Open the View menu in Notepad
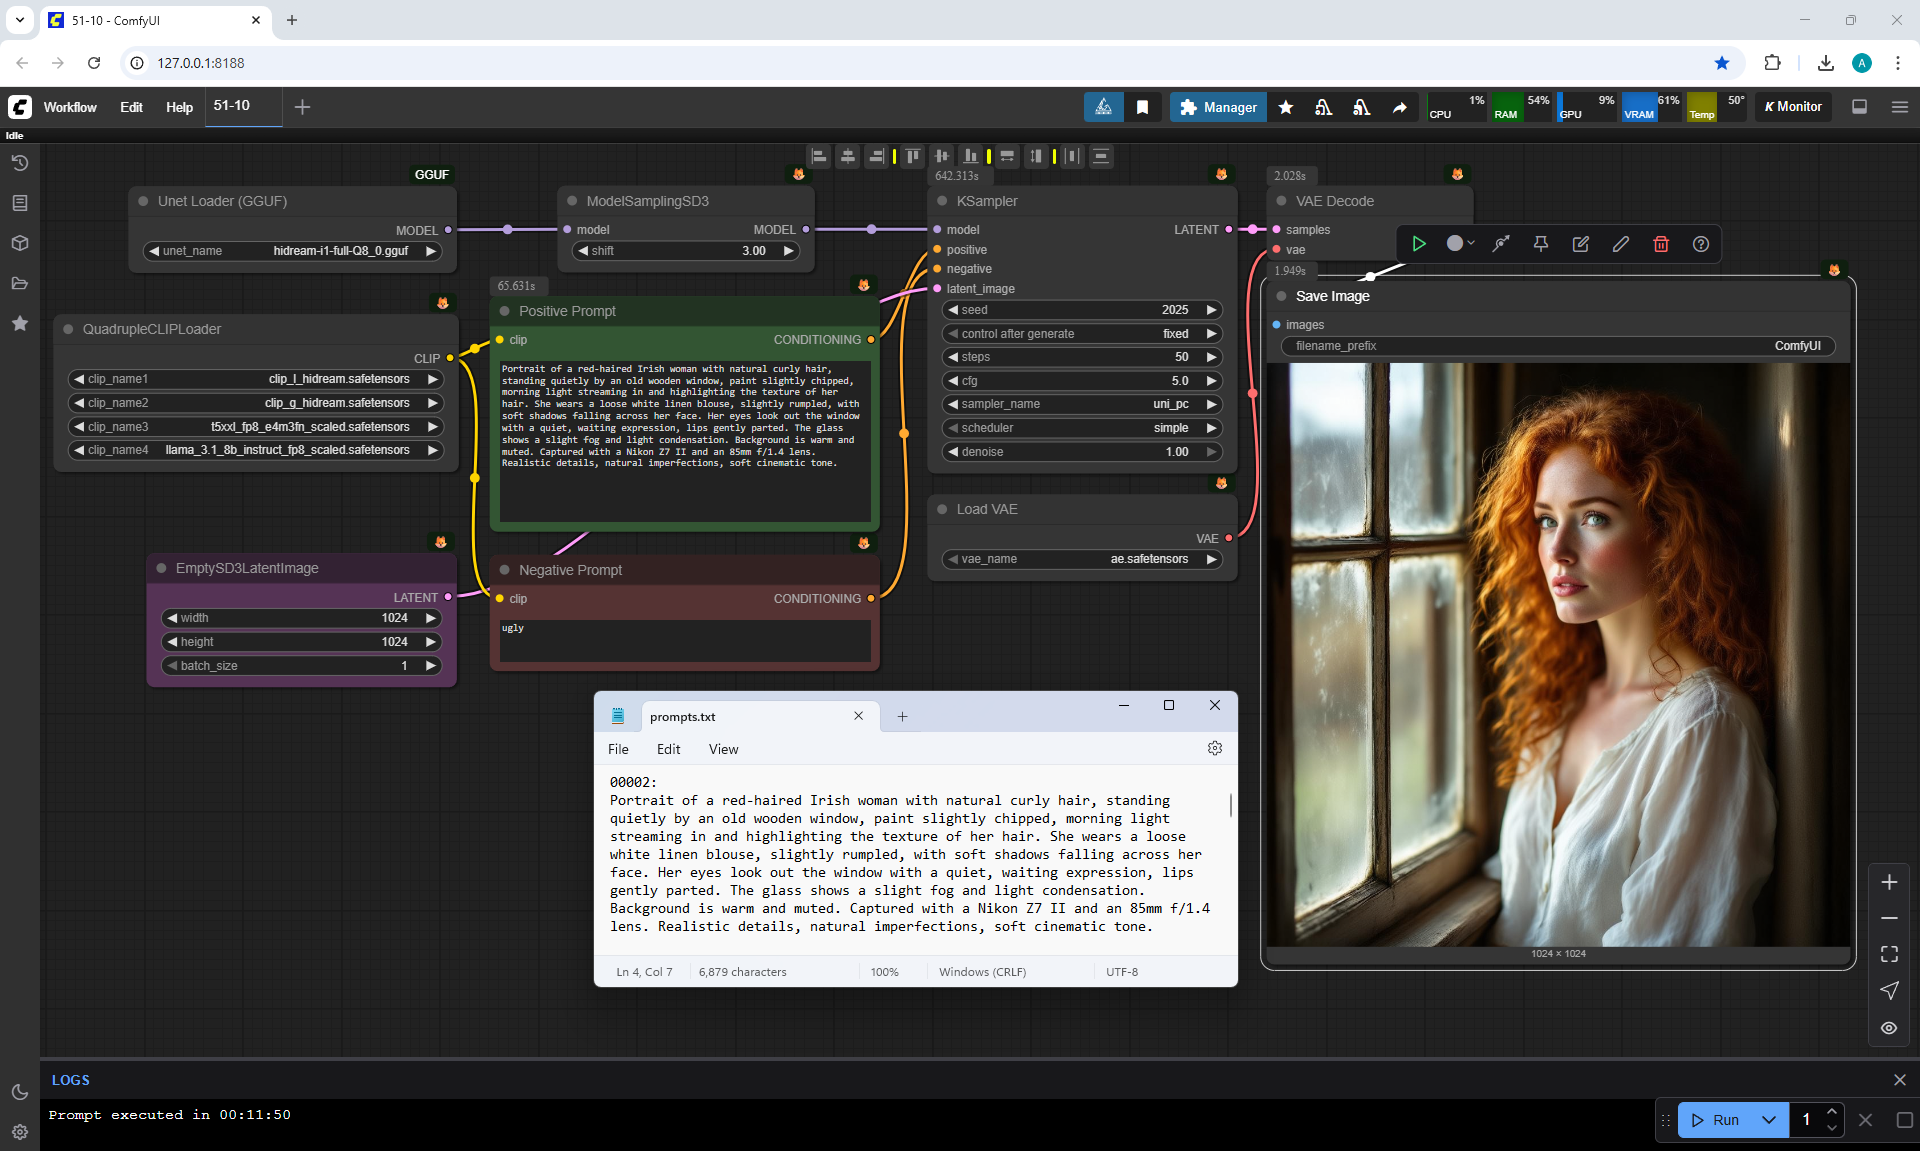1920x1151 pixels. click(x=723, y=749)
